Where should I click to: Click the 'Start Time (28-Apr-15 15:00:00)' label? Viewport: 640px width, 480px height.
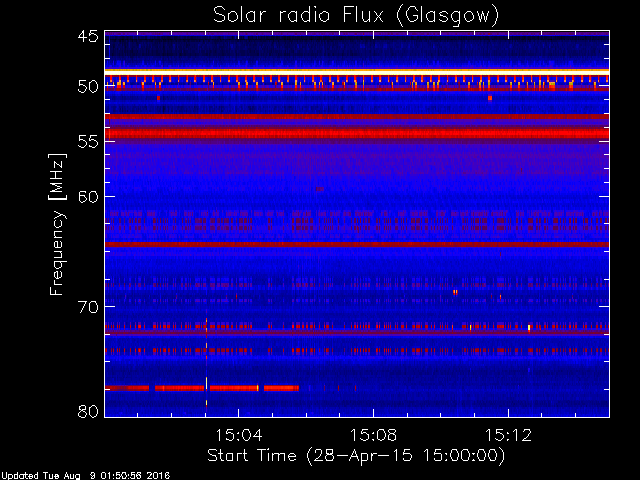point(356,456)
